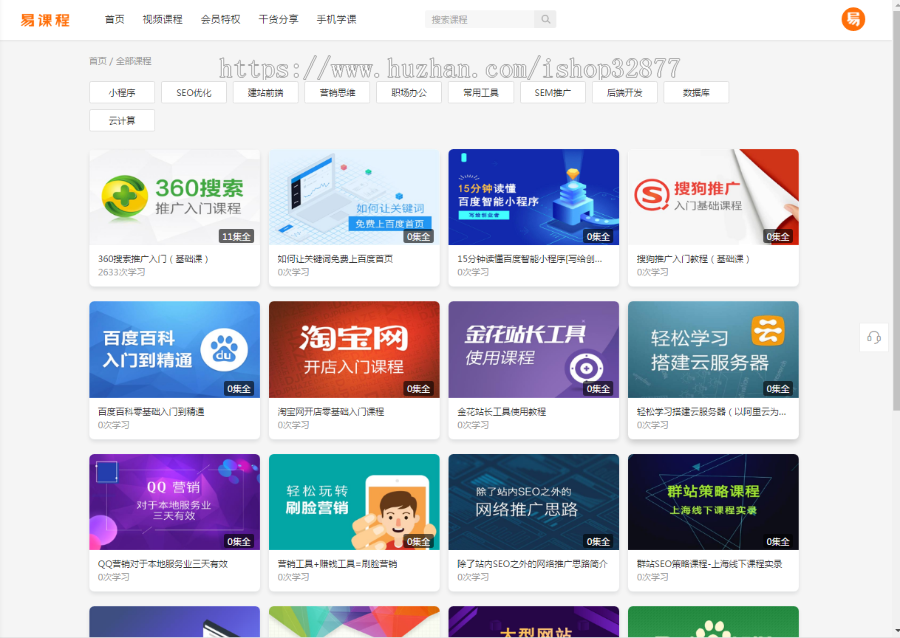Open the 会员特权 page
The height and width of the screenshot is (638, 900).
pos(222,18)
